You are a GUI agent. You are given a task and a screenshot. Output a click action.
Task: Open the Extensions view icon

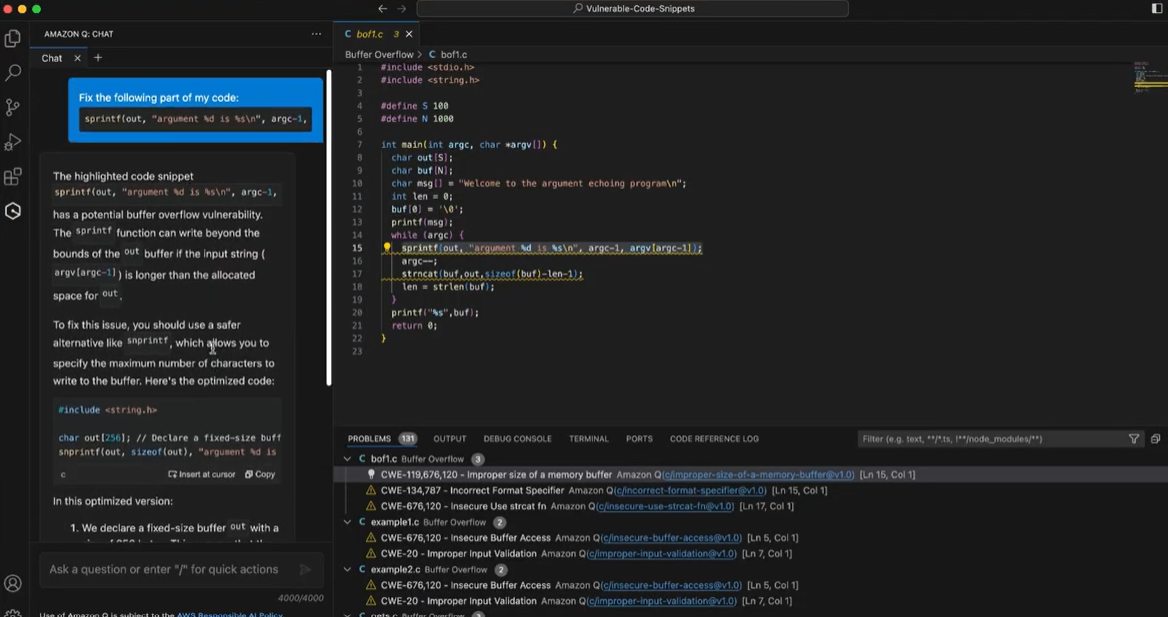13,177
